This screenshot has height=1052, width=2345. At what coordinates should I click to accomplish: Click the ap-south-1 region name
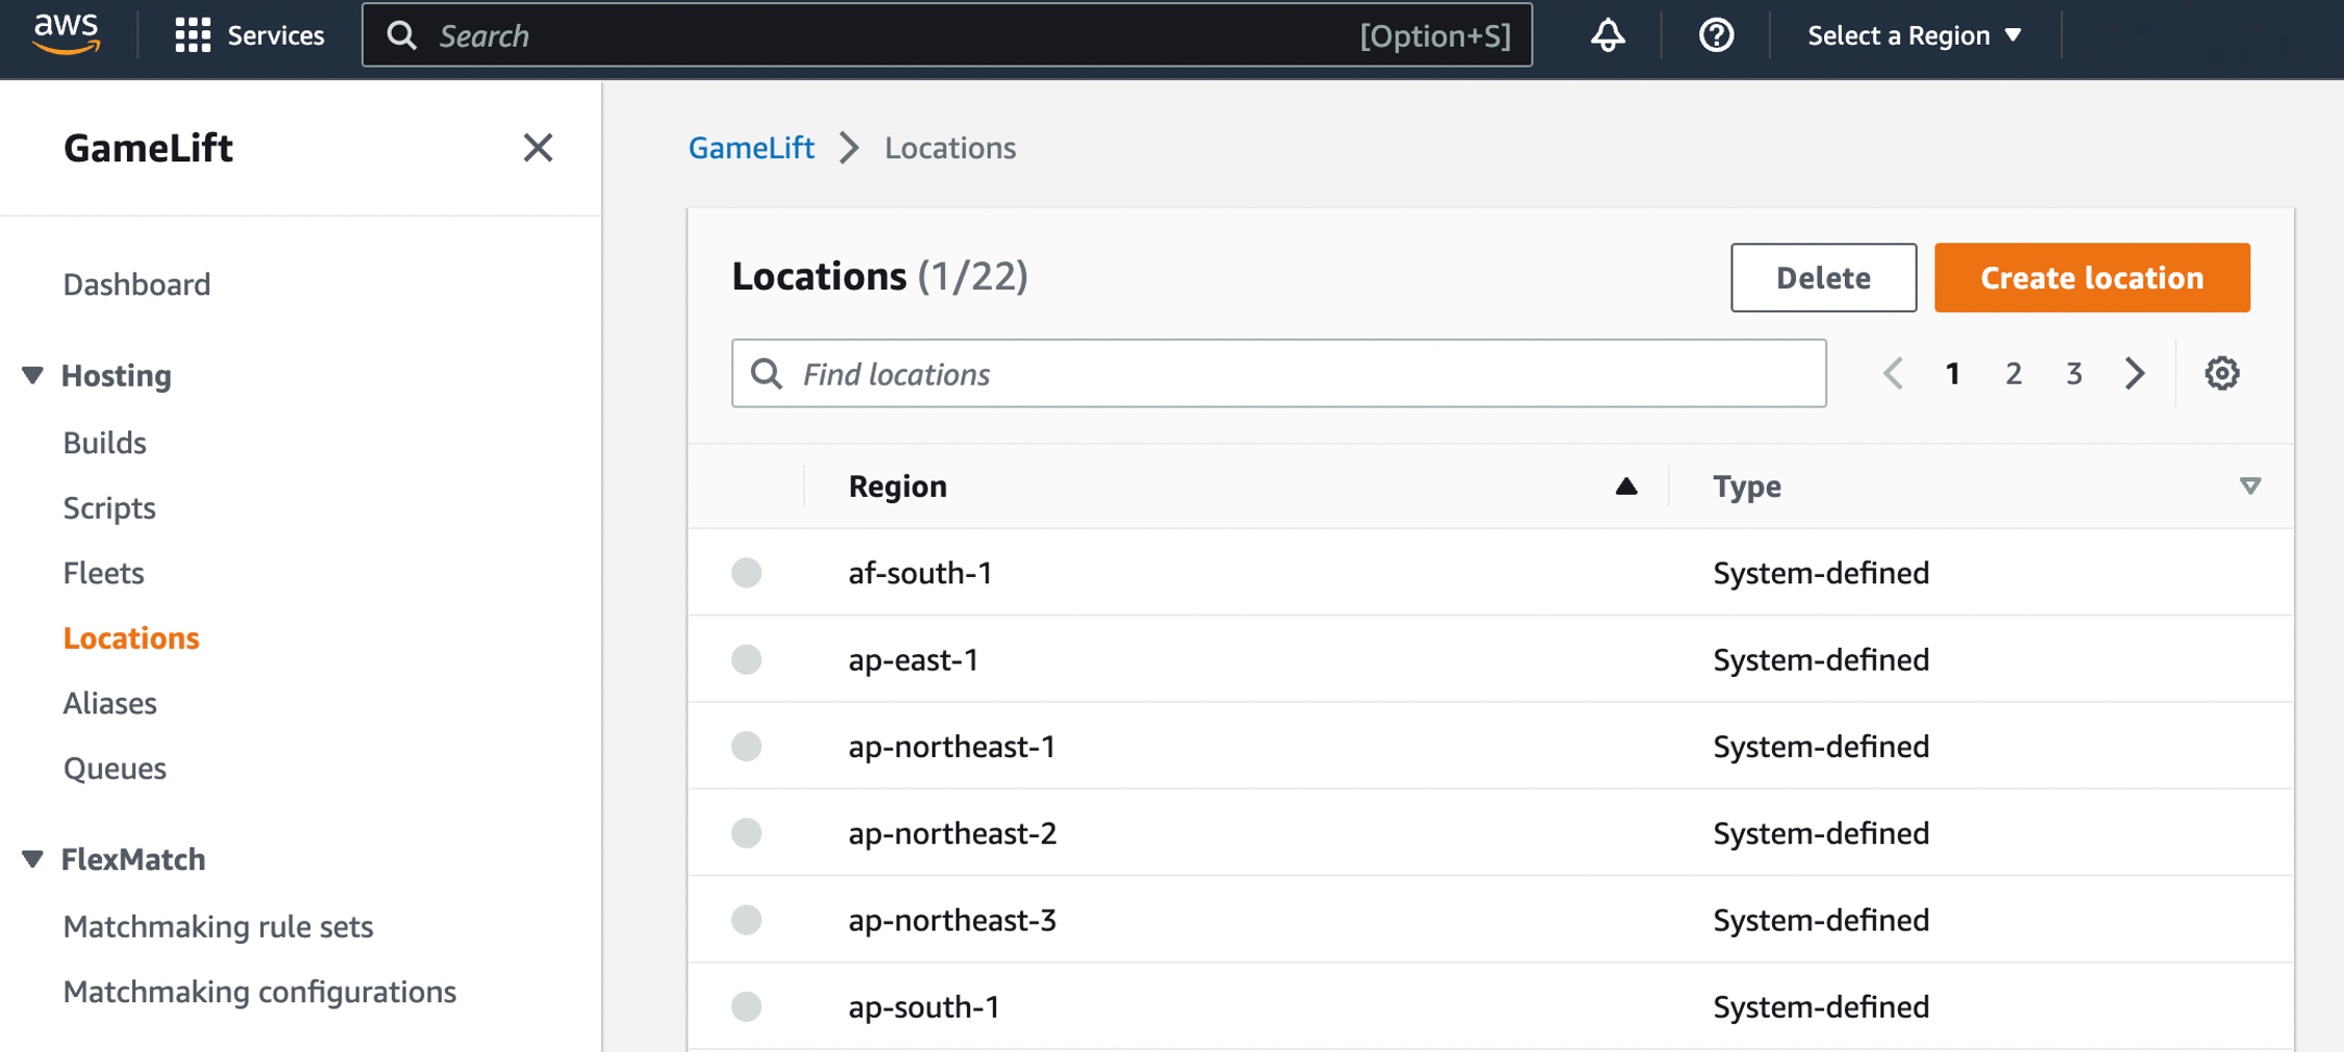(x=924, y=1007)
